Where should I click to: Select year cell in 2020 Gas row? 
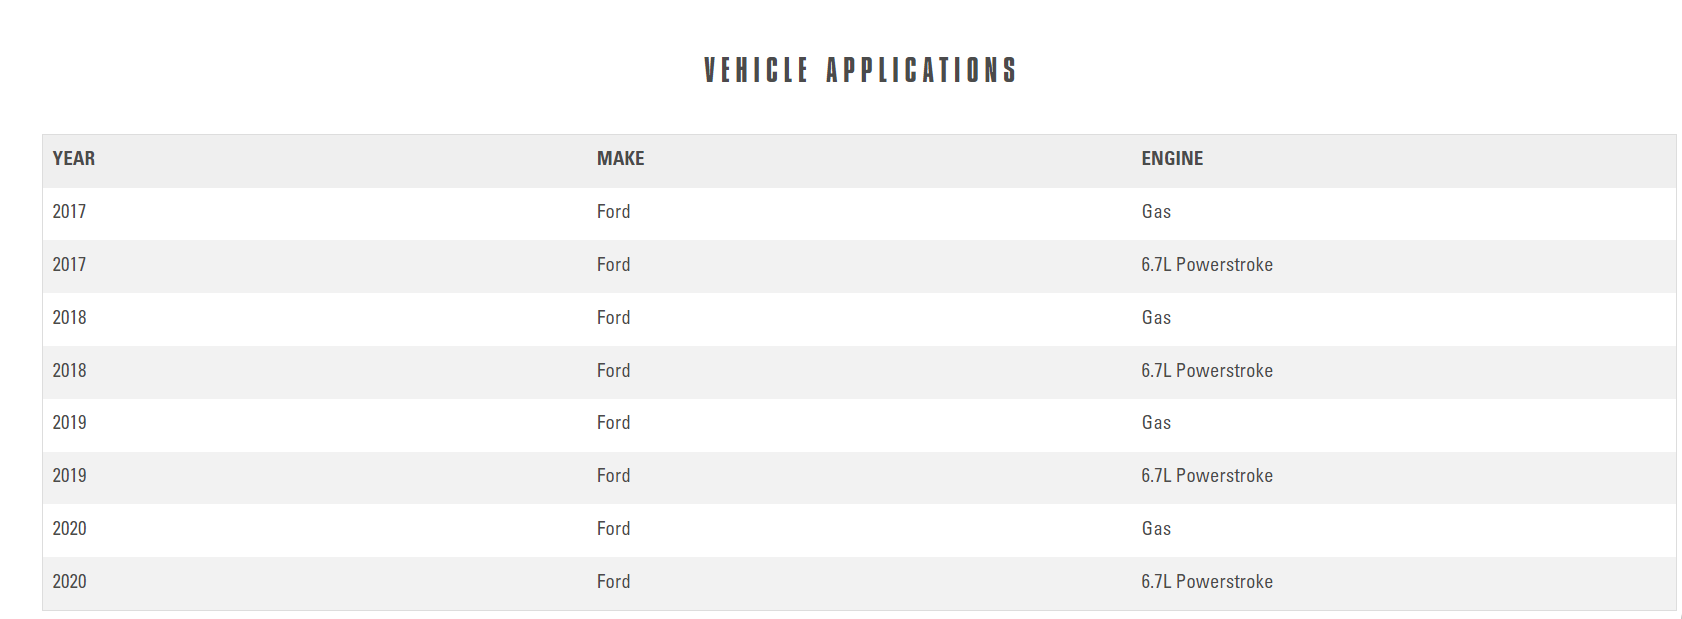click(x=69, y=529)
